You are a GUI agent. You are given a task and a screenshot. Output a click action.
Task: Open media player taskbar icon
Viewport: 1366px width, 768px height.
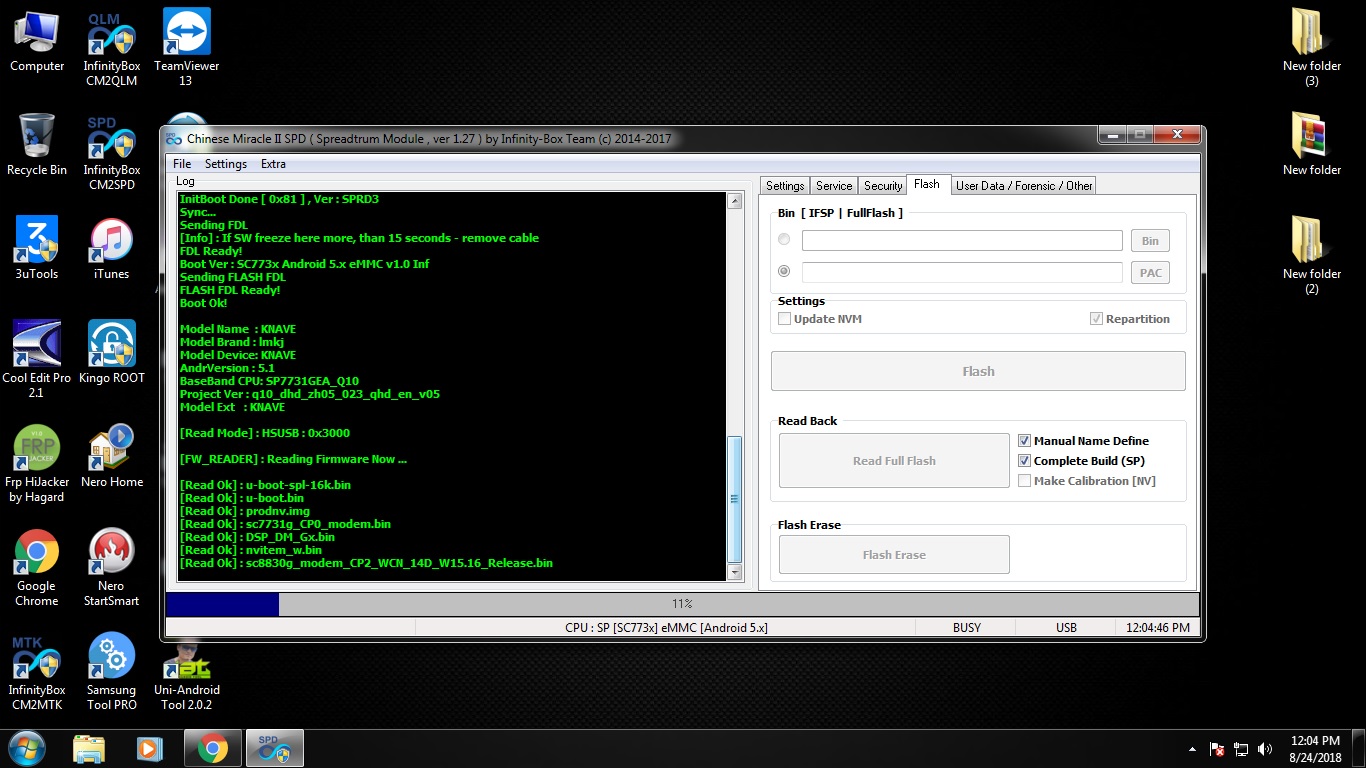[x=149, y=748]
